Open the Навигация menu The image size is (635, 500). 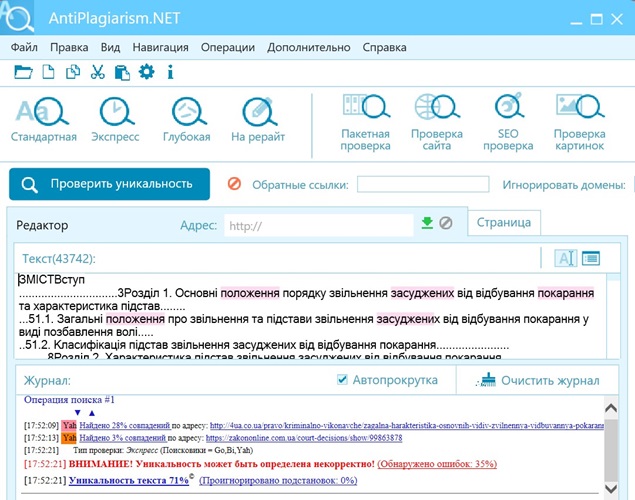160,47
